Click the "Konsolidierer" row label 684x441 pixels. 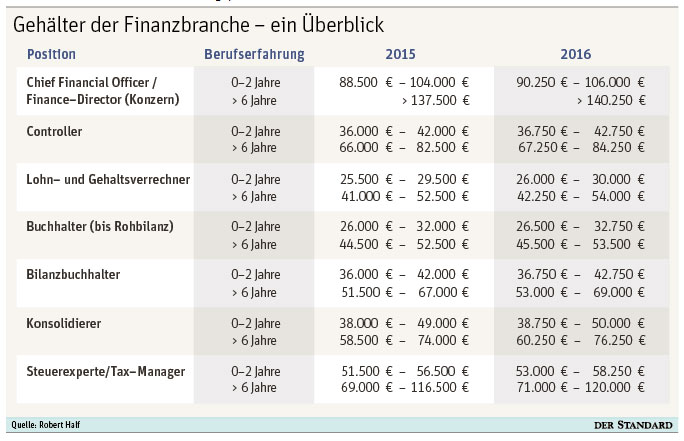pyautogui.click(x=64, y=323)
